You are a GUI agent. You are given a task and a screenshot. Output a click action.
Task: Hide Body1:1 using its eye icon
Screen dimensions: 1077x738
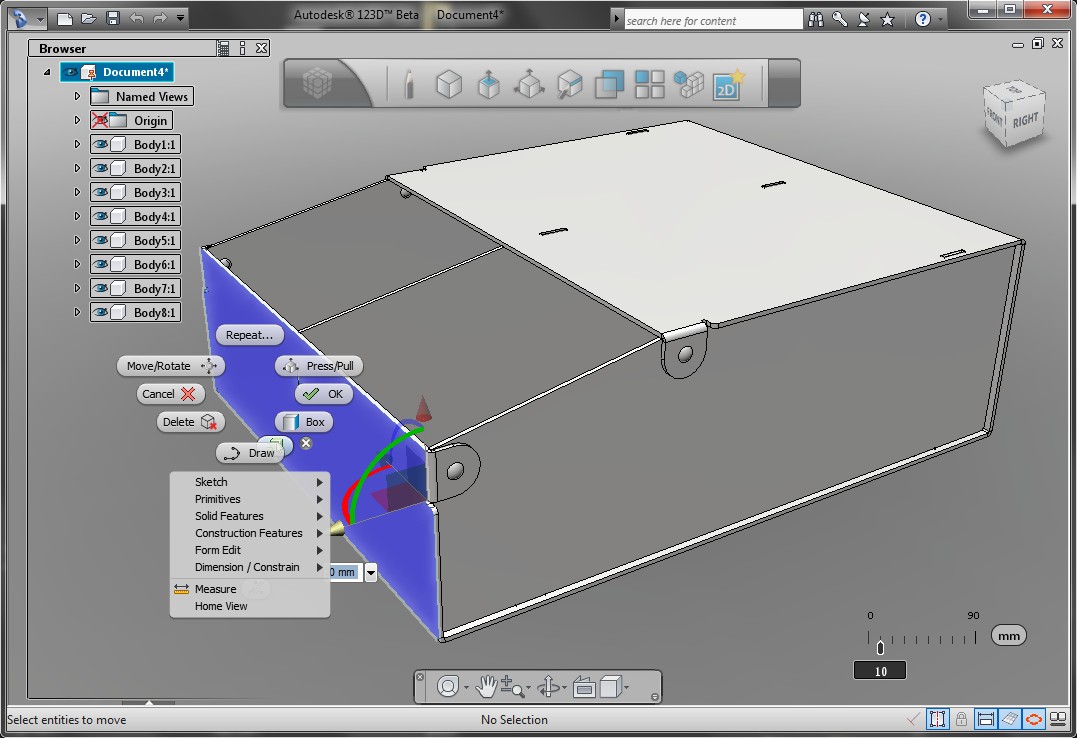[x=100, y=144]
